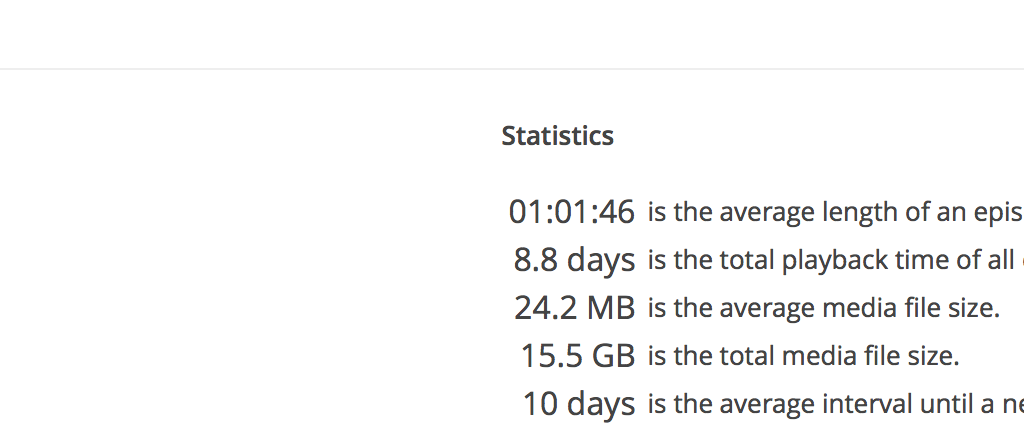Click the average episode length description text
Viewport: 1024px width, 448px height.
(834, 212)
